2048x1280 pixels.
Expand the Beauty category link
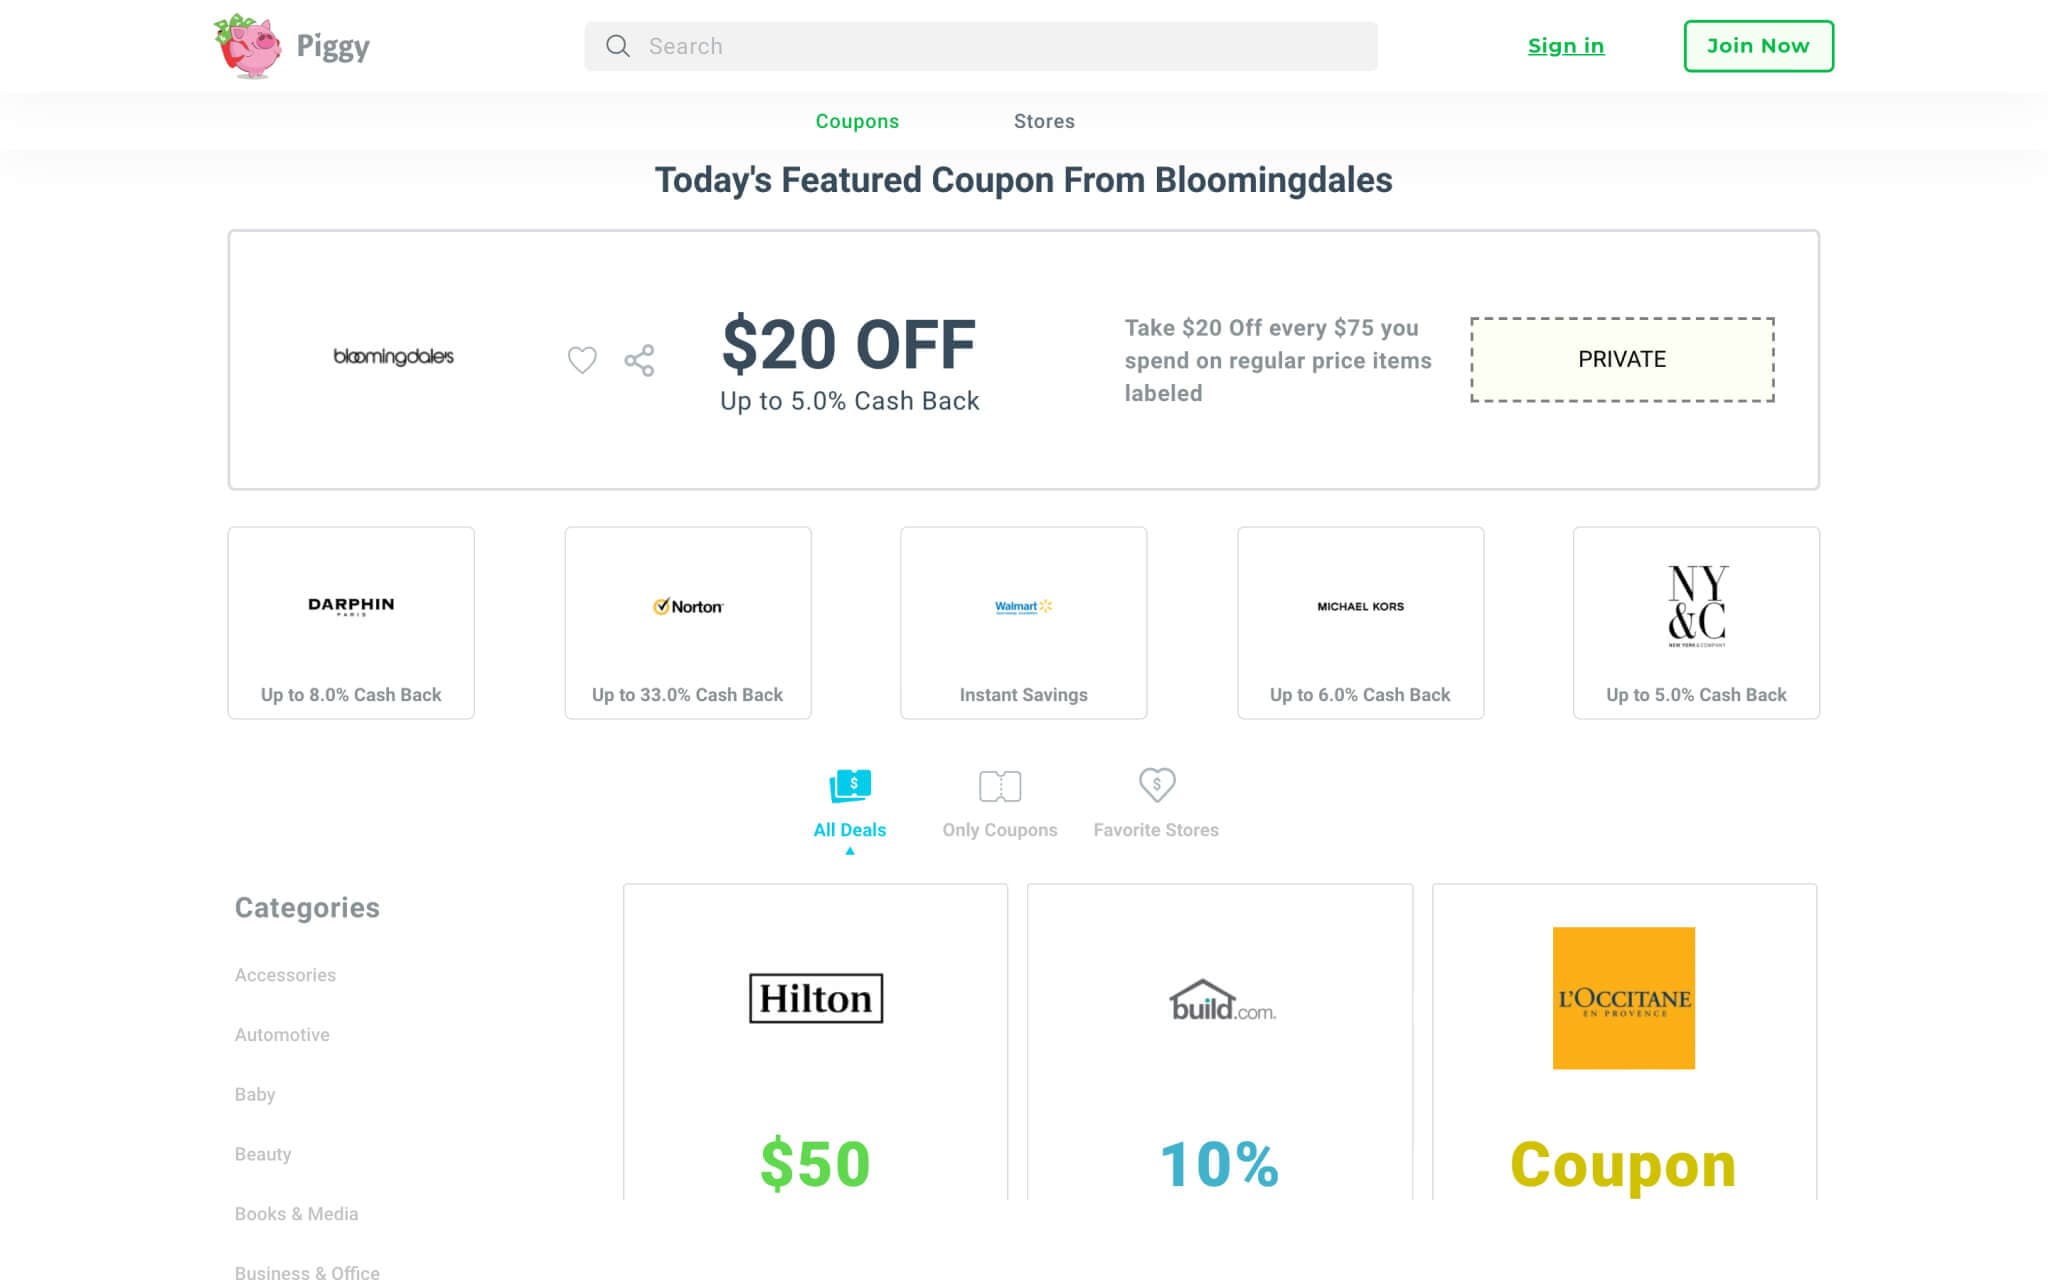[261, 1153]
